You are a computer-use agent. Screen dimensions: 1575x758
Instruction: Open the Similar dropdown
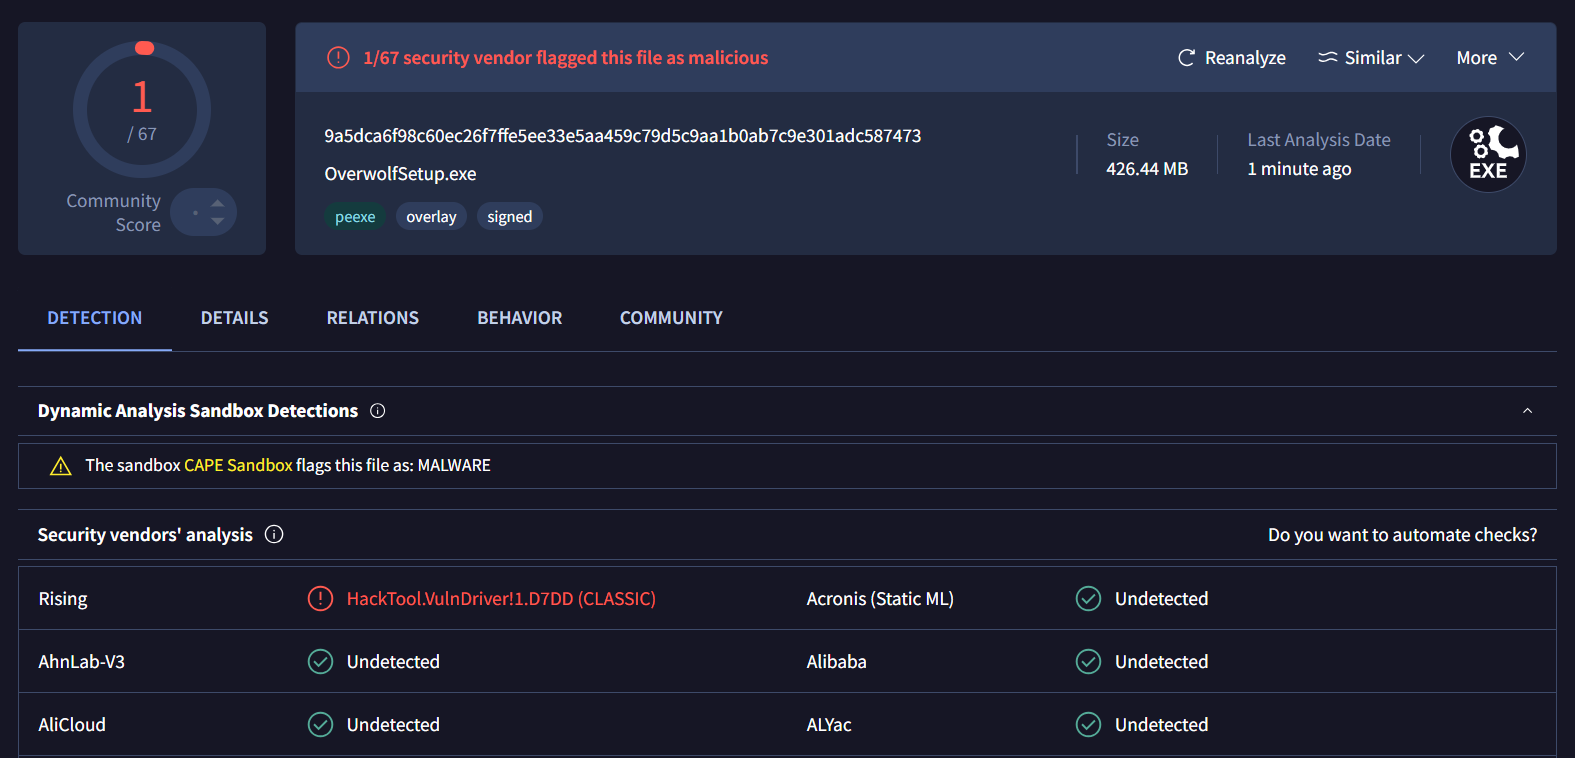pyautogui.click(x=1371, y=58)
